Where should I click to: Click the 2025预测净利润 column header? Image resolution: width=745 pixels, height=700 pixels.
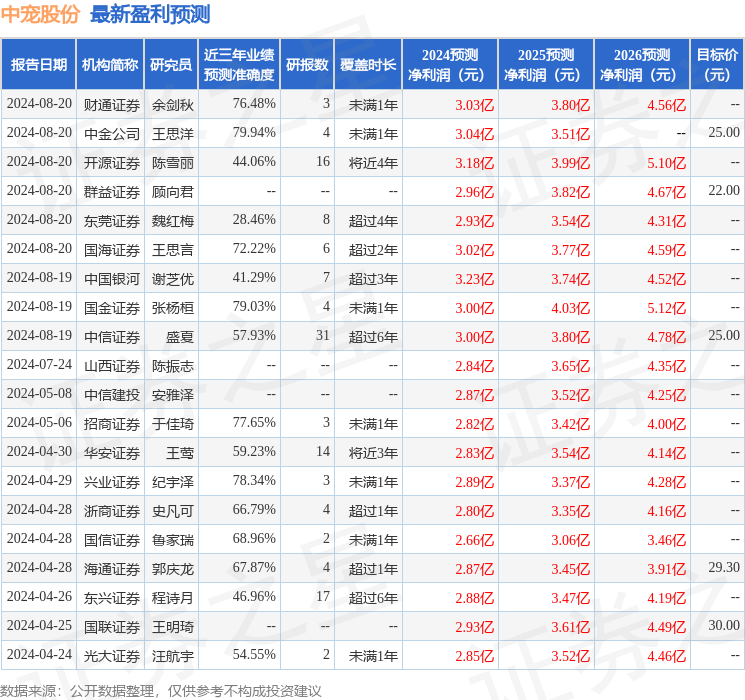546,65
